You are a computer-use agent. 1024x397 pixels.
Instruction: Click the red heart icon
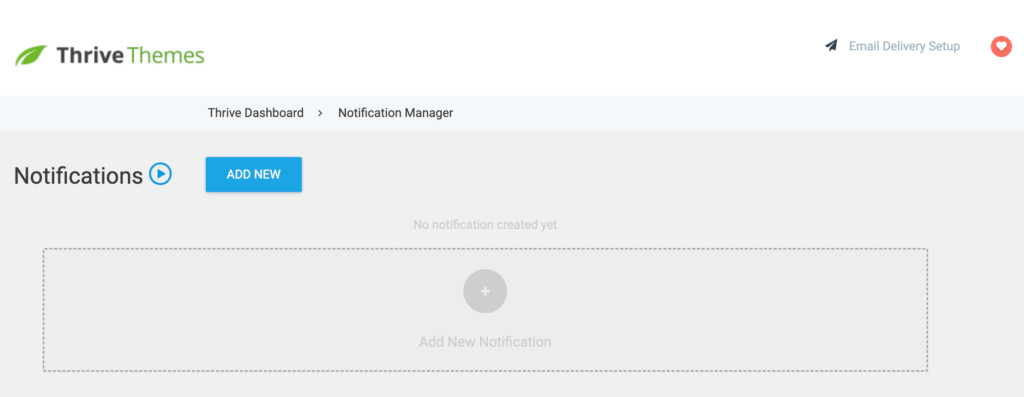[x=1000, y=46]
